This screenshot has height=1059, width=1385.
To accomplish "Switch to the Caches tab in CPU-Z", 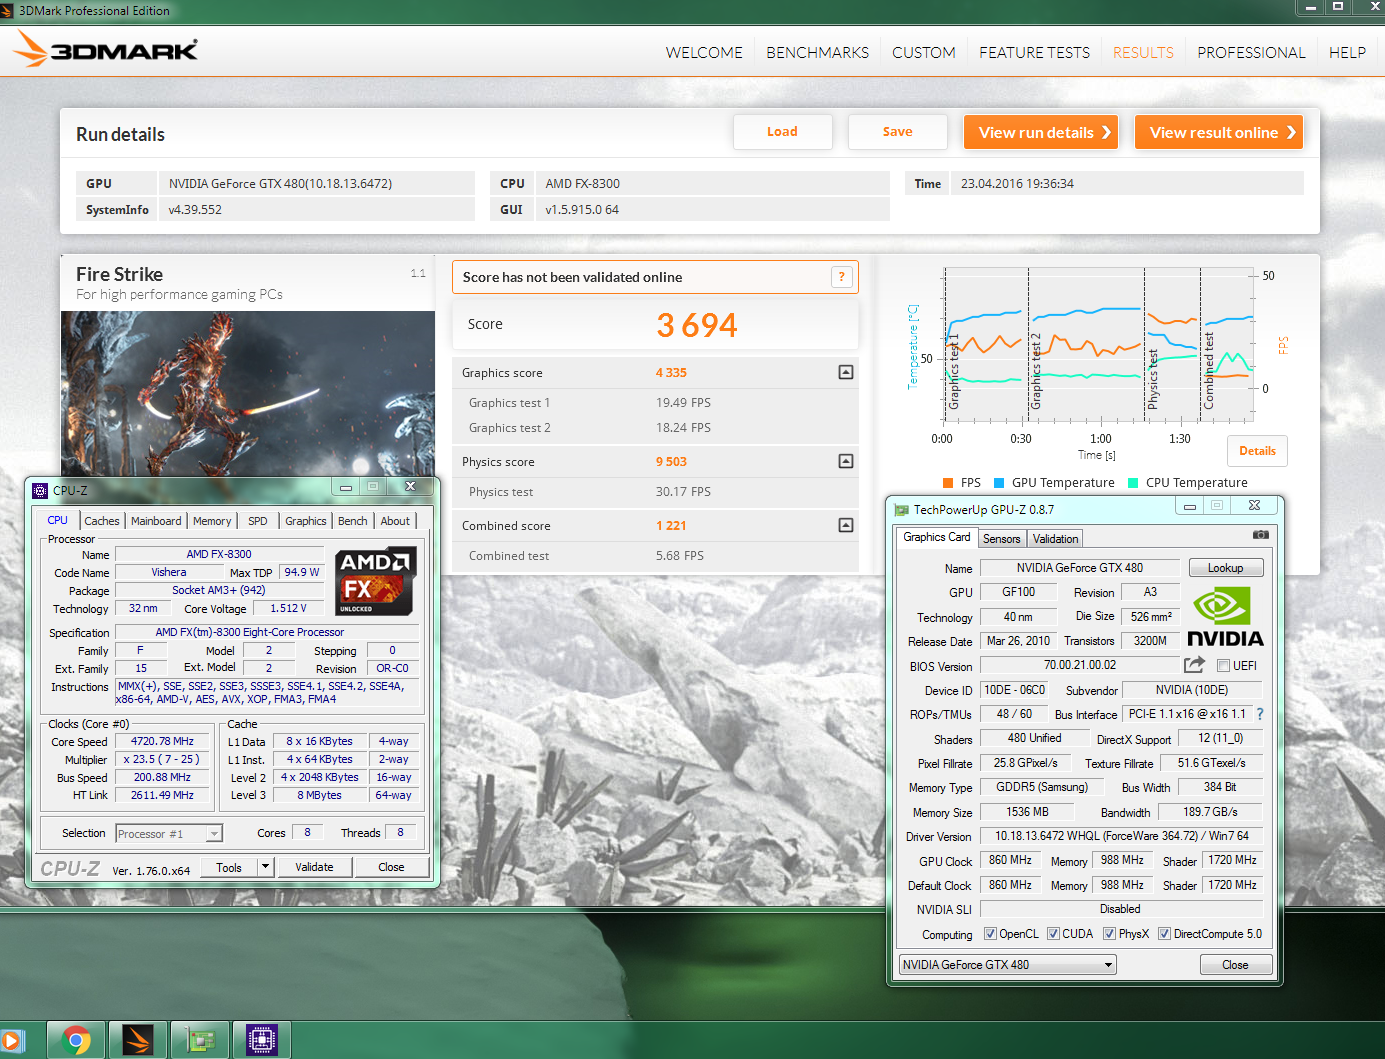I will [102, 521].
